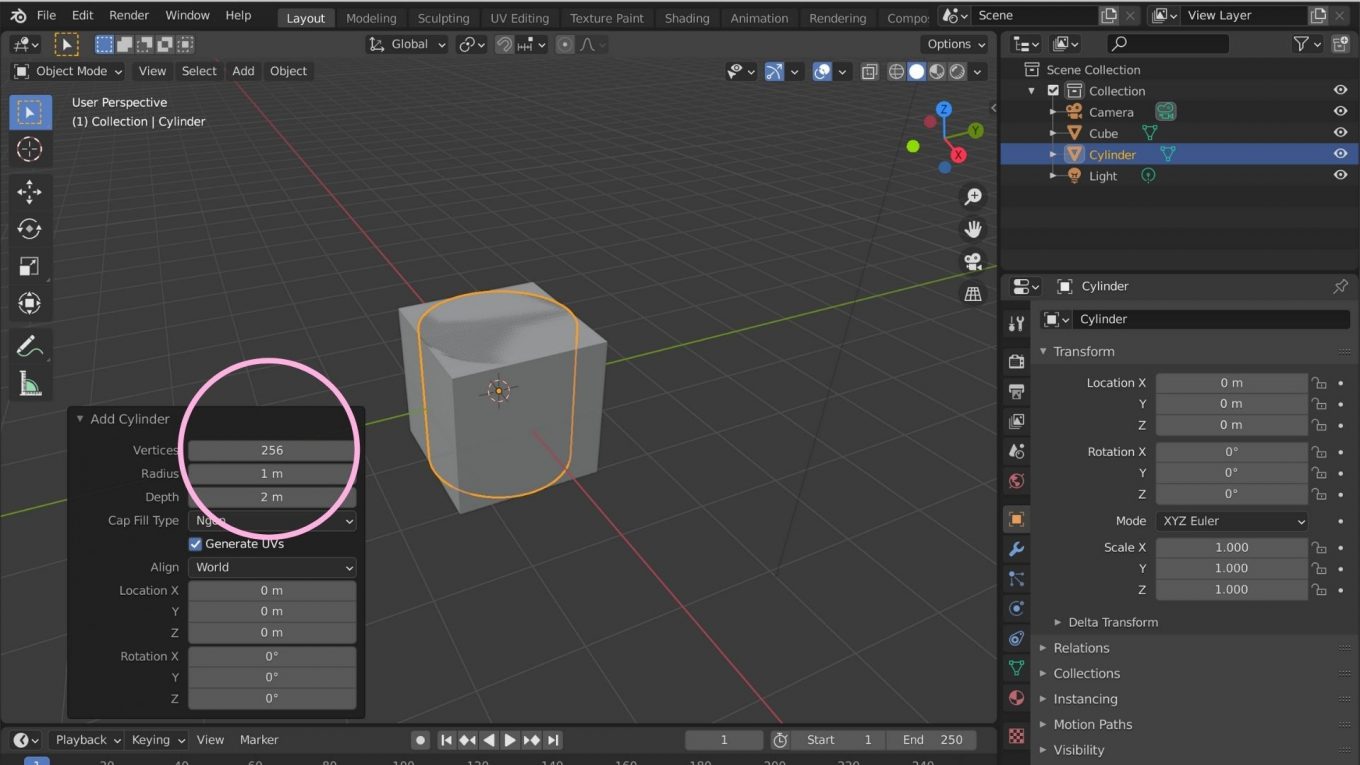This screenshot has width=1360, height=765.
Task: Switch to the camera view icon
Action: tap(973, 261)
